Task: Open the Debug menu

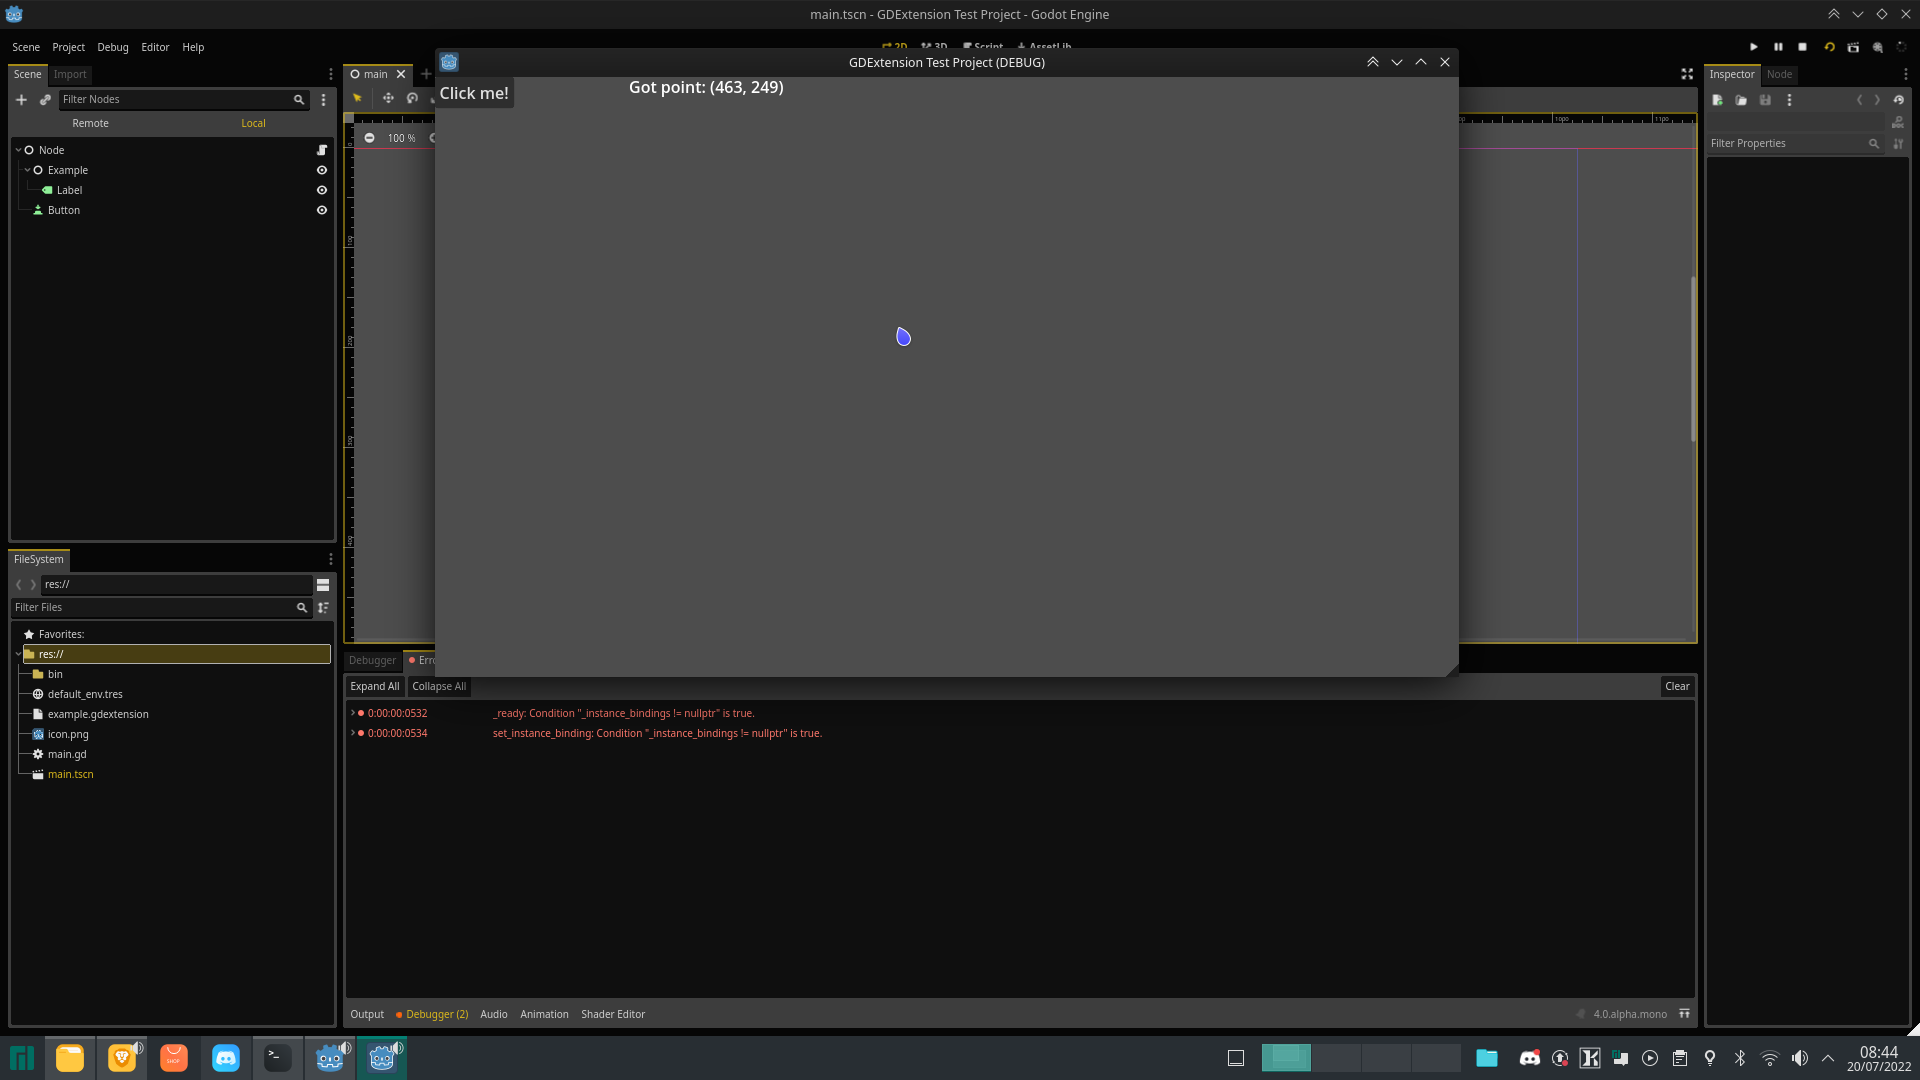Action: [x=112, y=47]
